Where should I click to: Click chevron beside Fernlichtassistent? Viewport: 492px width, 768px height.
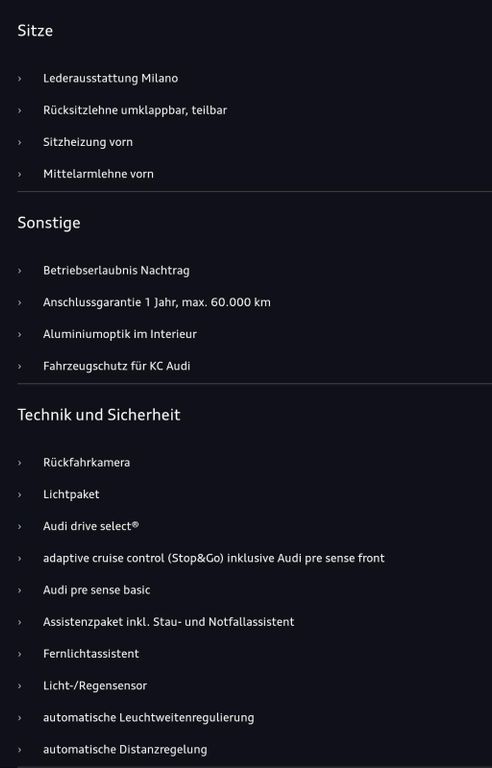click(20, 654)
